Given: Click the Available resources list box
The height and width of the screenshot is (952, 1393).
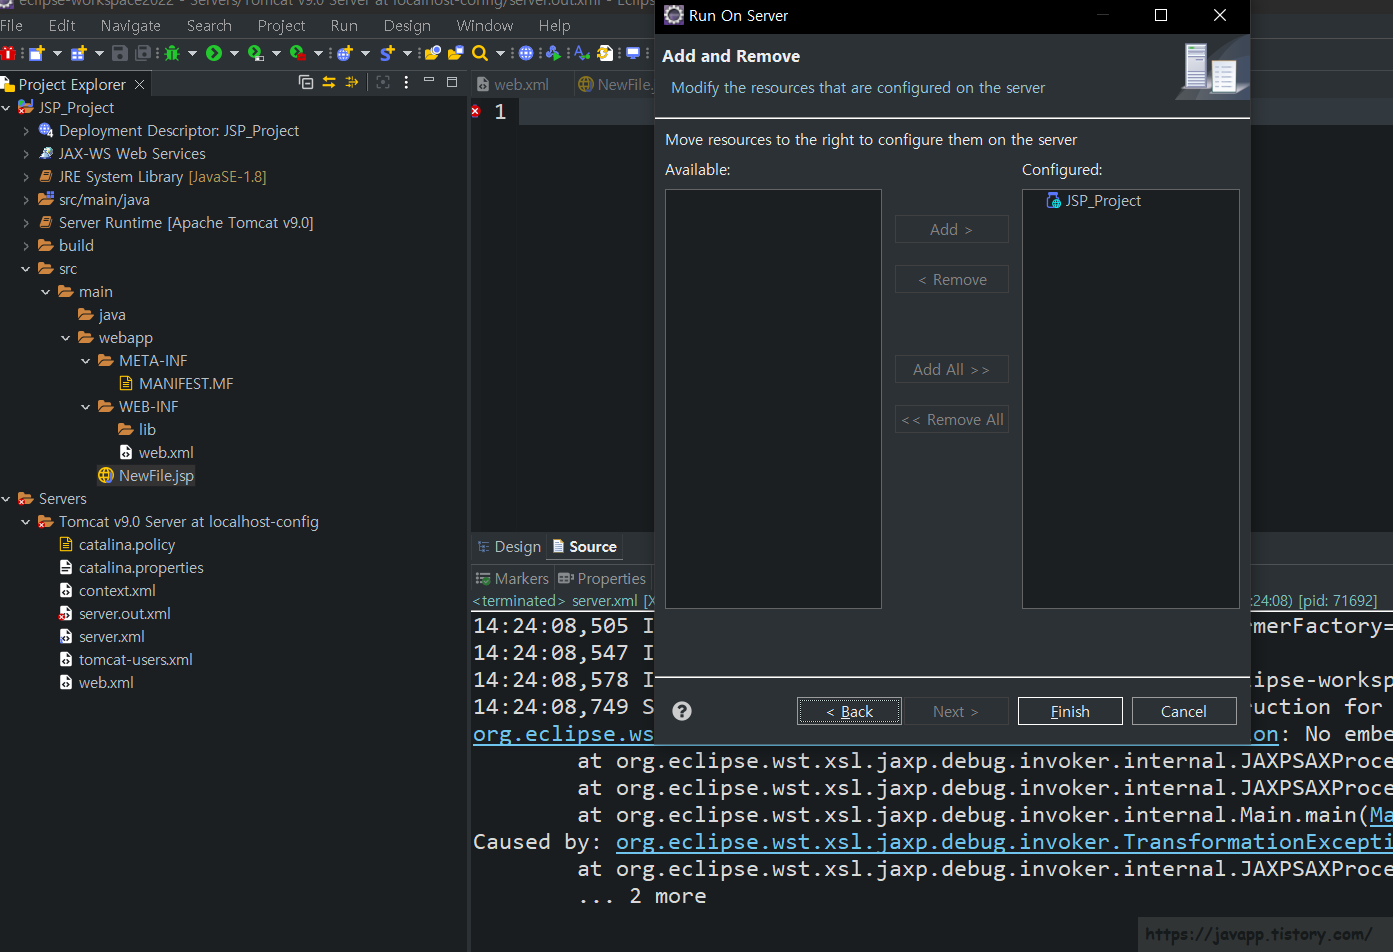Looking at the screenshot, I should 773,399.
